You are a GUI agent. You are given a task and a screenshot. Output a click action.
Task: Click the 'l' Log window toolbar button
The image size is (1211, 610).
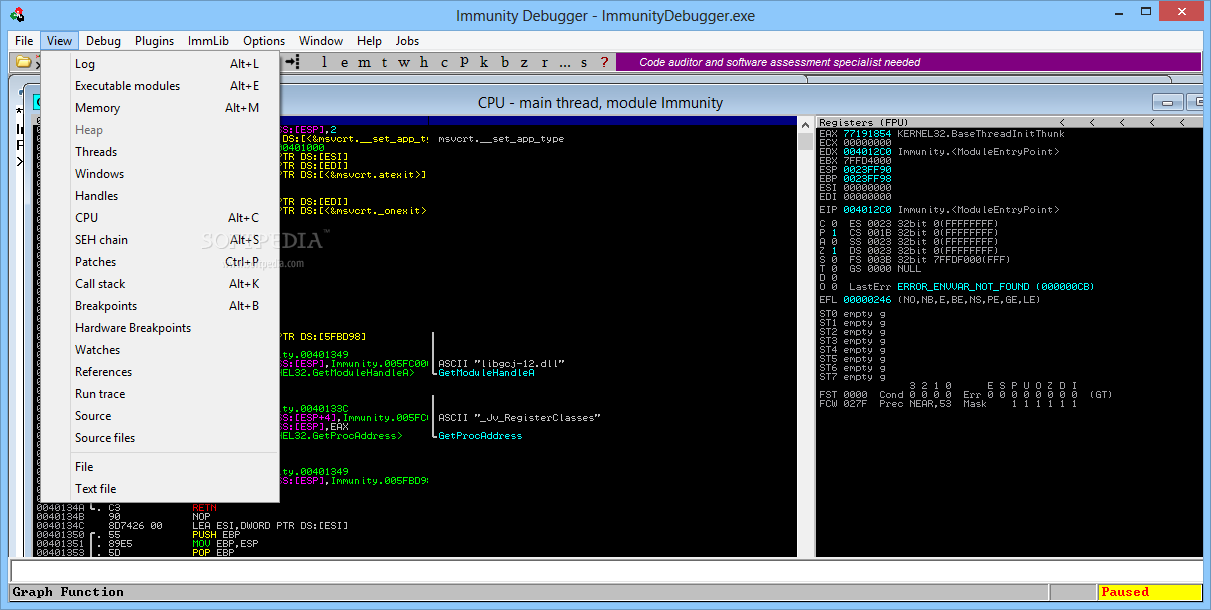pyautogui.click(x=322, y=62)
